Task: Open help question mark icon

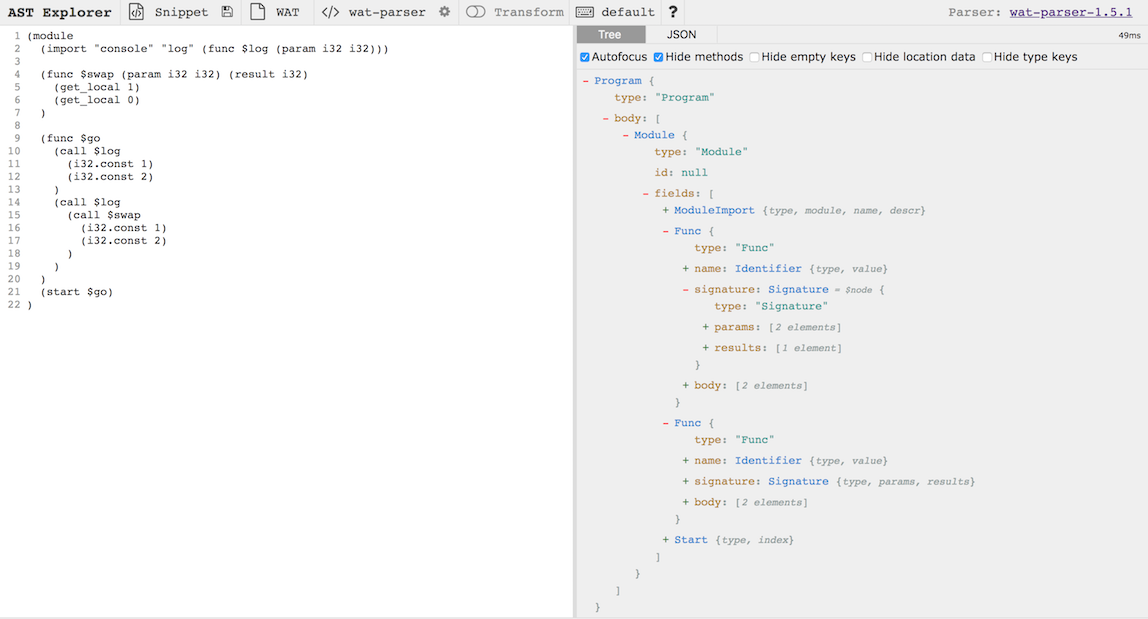Action: [x=673, y=12]
